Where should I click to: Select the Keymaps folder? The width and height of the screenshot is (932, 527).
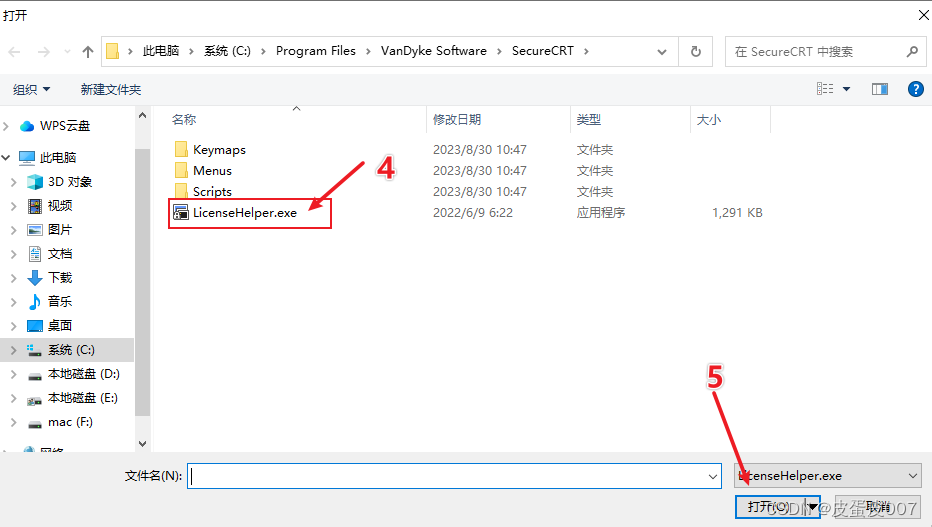pyautogui.click(x=219, y=150)
